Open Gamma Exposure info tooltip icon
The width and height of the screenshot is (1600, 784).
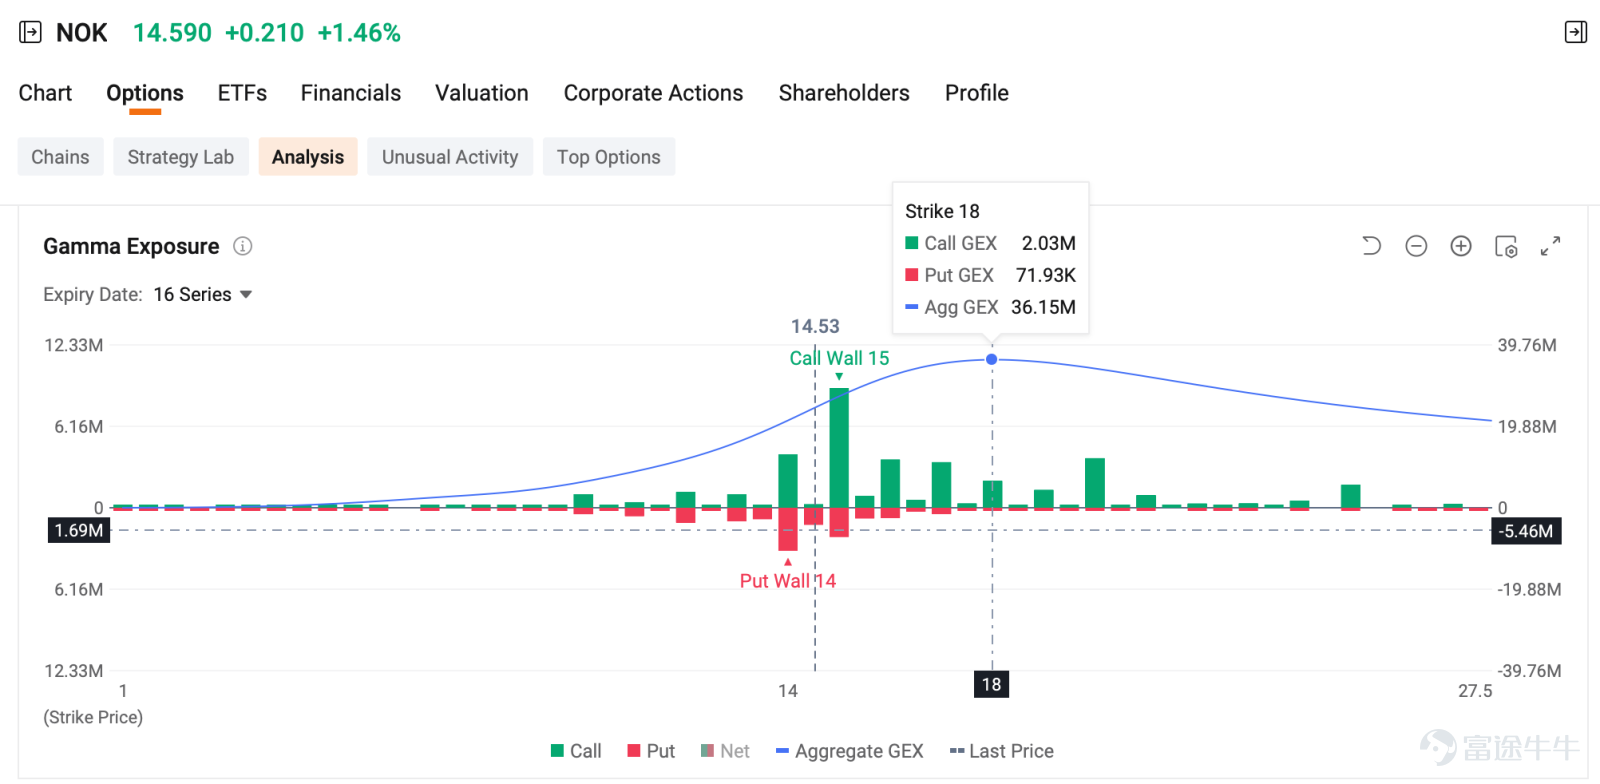[243, 246]
